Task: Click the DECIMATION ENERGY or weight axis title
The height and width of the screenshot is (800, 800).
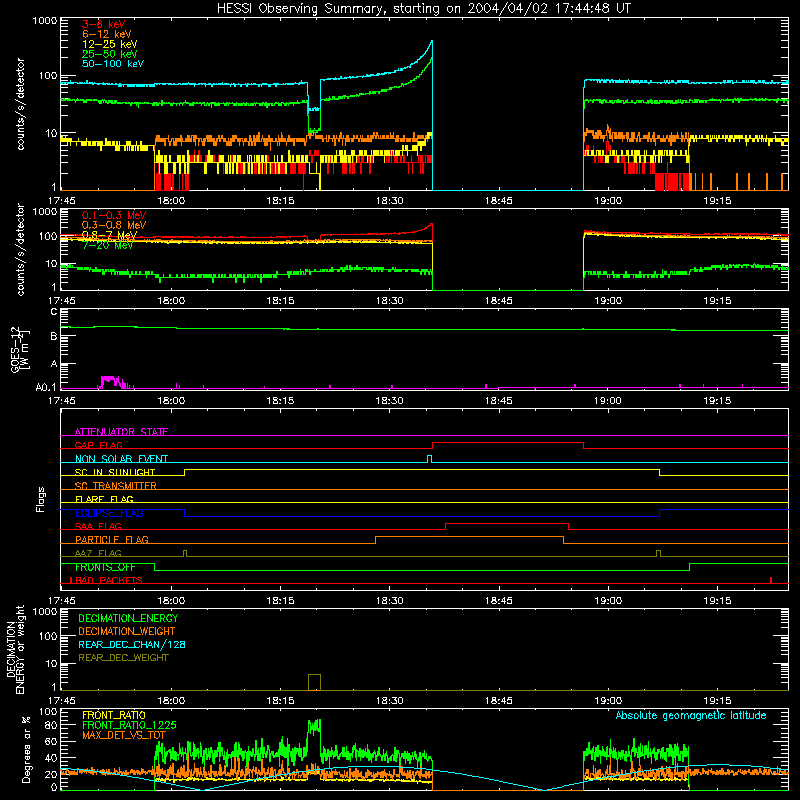Action: (x=15, y=649)
